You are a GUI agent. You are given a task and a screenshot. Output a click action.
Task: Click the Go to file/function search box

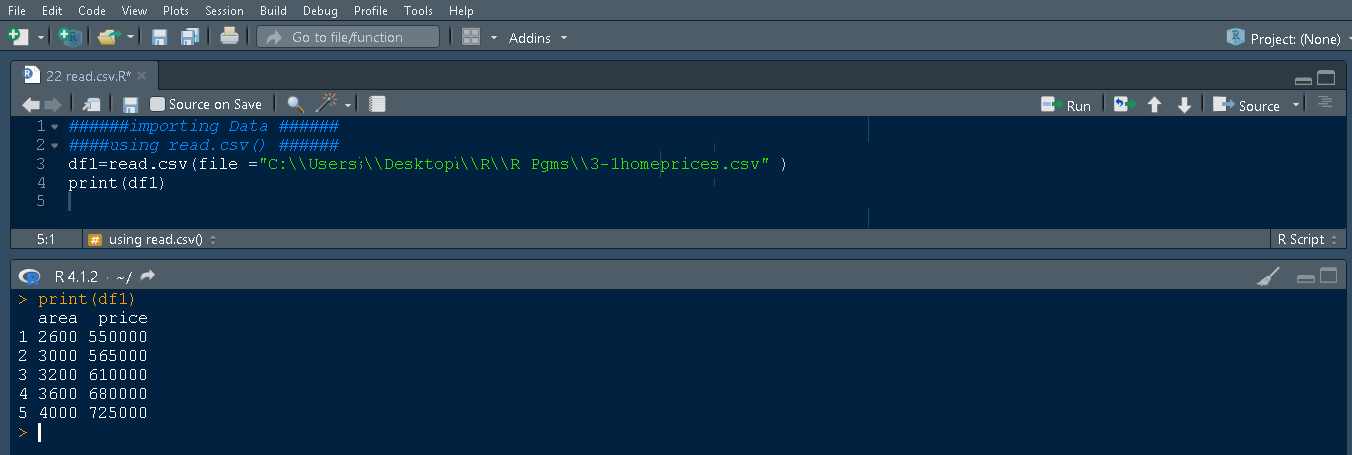click(x=348, y=37)
